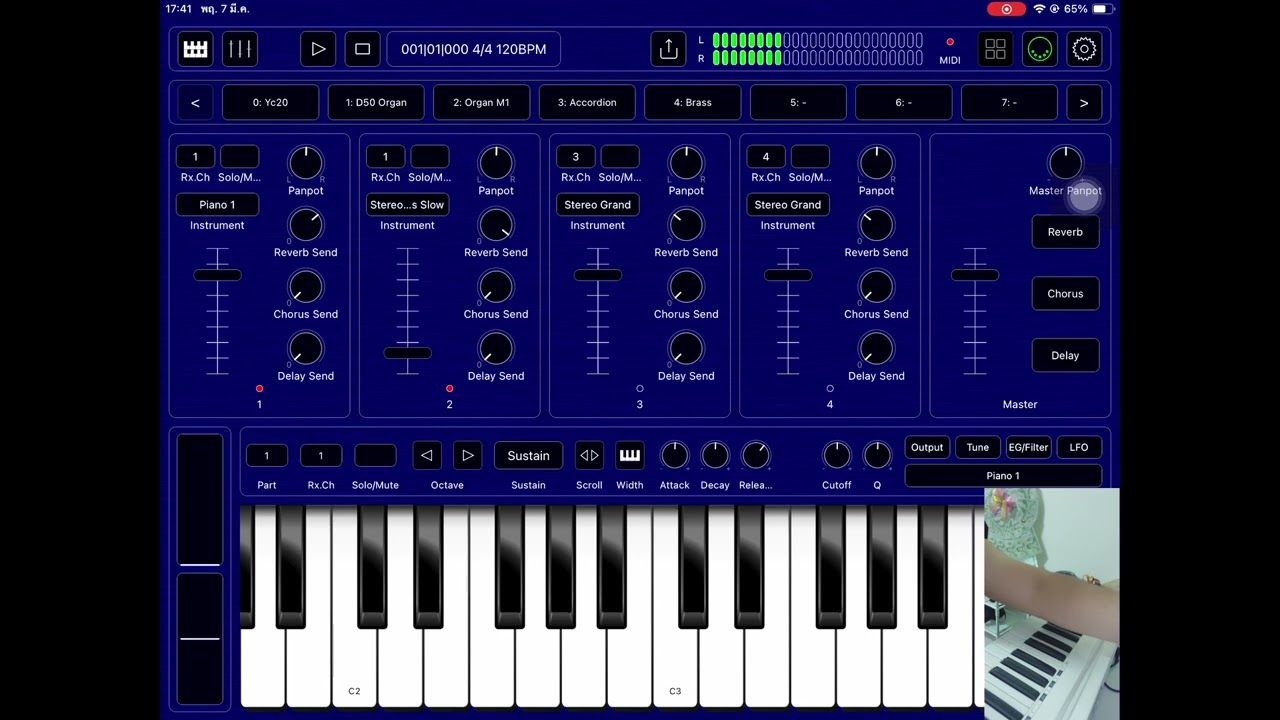Click part 1 Panpot knob
1280x720 pixels.
pos(305,163)
